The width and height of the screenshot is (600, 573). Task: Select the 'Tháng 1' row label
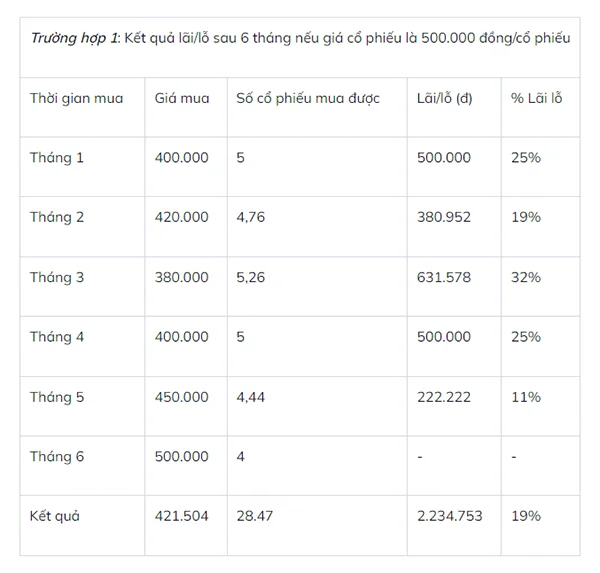point(57,158)
